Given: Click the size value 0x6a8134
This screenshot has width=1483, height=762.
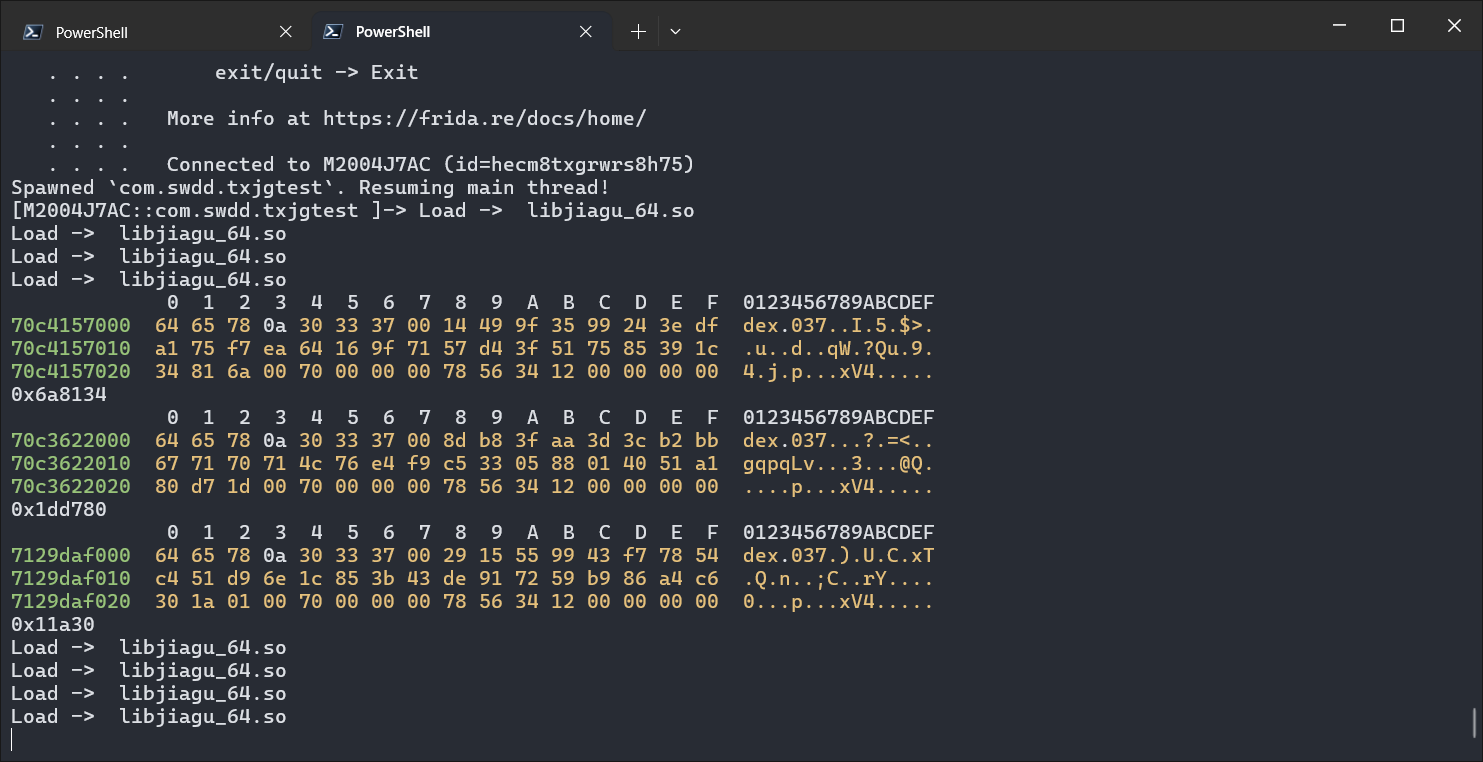Looking at the screenshot, I should (x=59, y=394).
